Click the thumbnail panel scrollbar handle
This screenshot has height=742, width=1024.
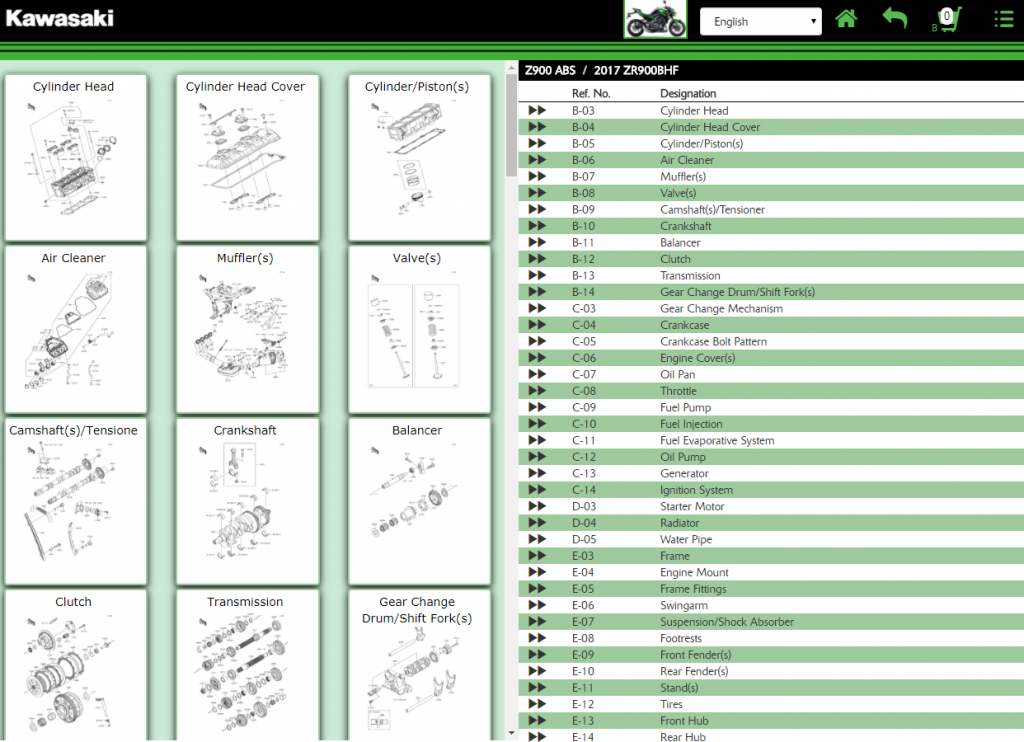[511, 125]
